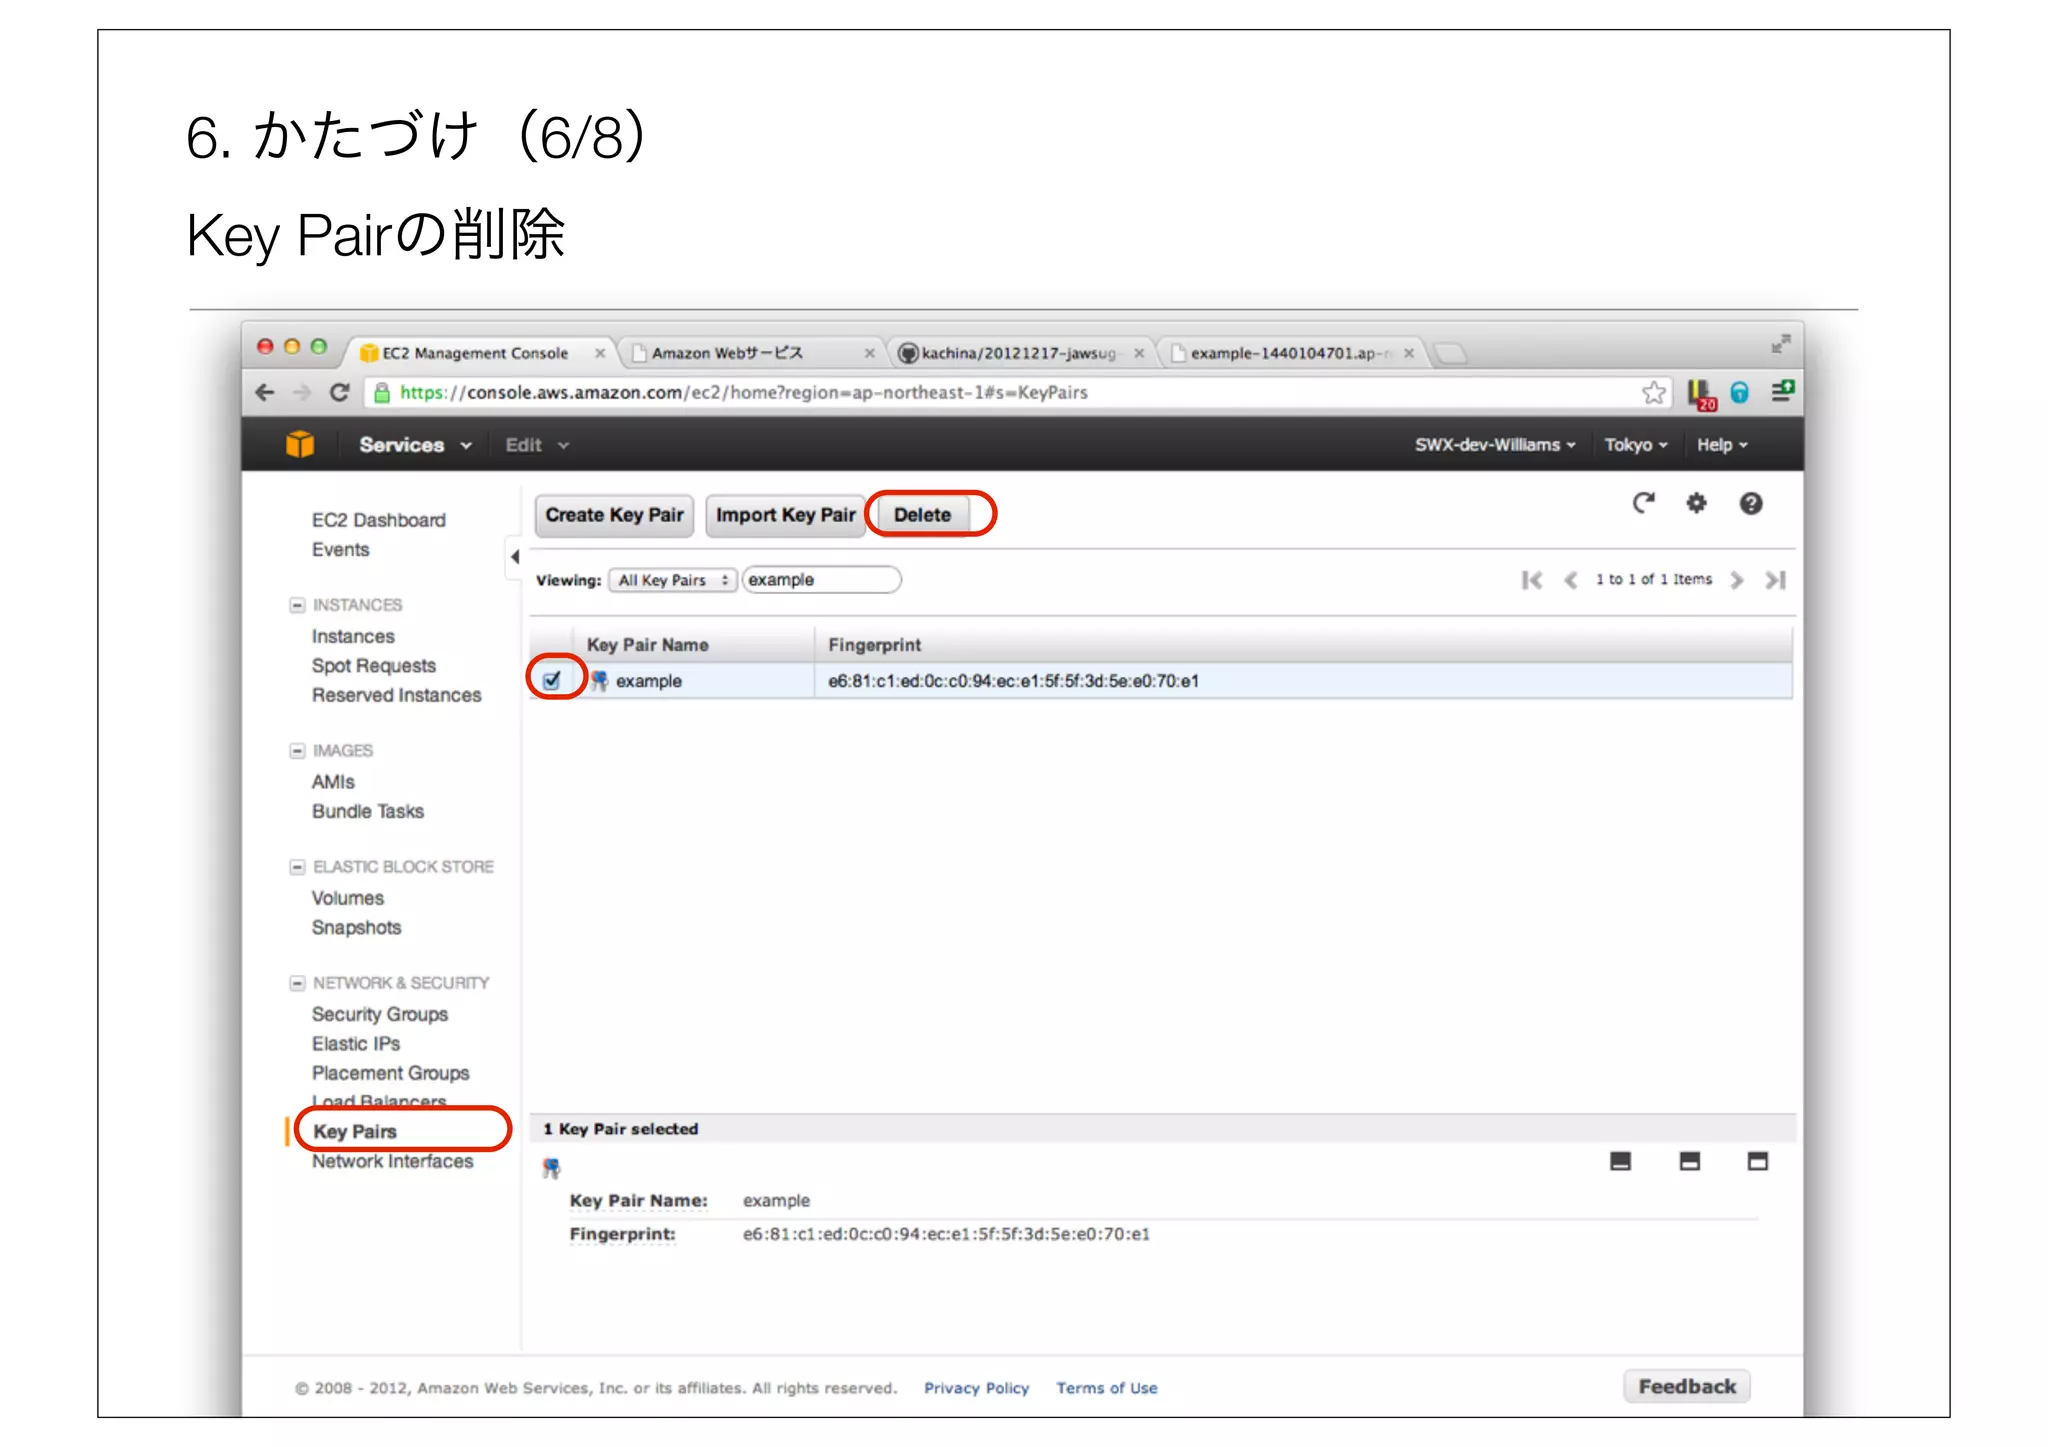This screenshot has height=1447, width=2048.
Task: Switch to example-1440104701 tab
Action: tap(1290, 353)
